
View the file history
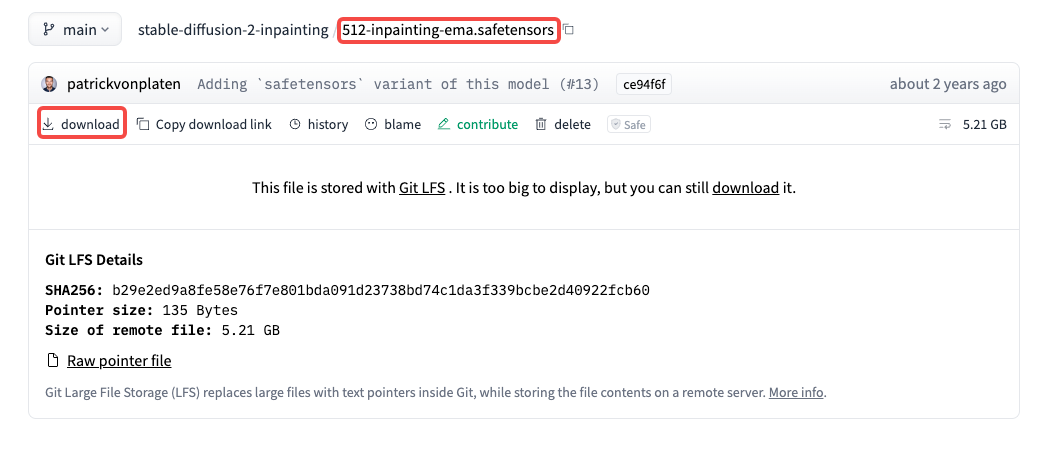pyautogui.click(x=319, y=124)
